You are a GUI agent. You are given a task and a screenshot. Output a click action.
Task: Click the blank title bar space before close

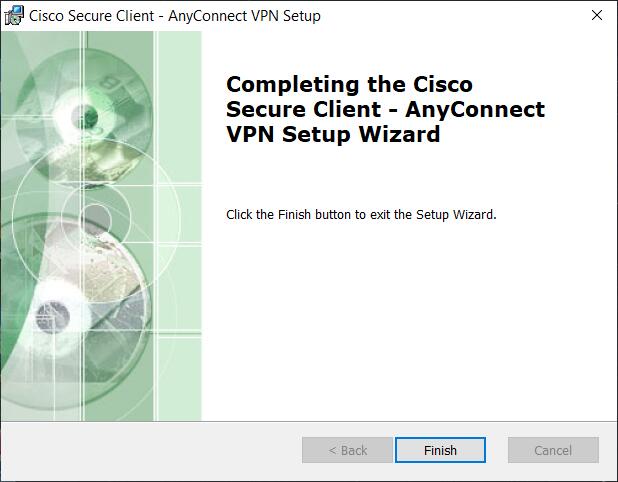click(x=450, y=16)
